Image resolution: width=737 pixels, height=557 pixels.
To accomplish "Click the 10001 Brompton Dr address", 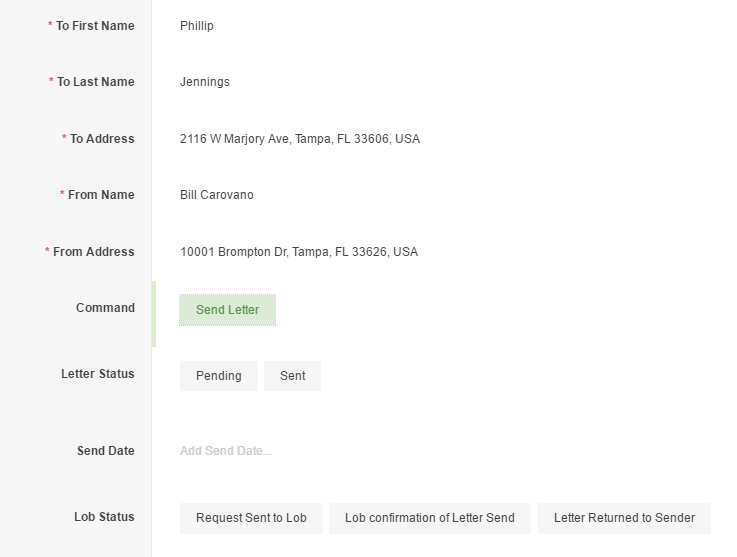I will 299,252.
